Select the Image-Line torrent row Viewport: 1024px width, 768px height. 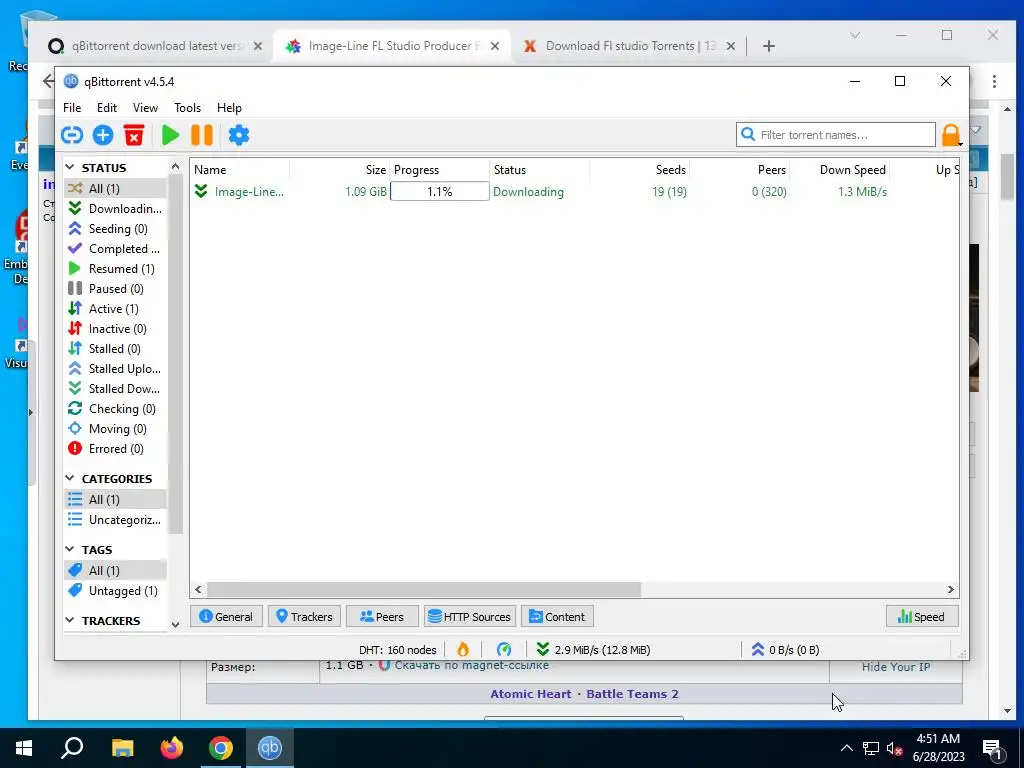575,191
